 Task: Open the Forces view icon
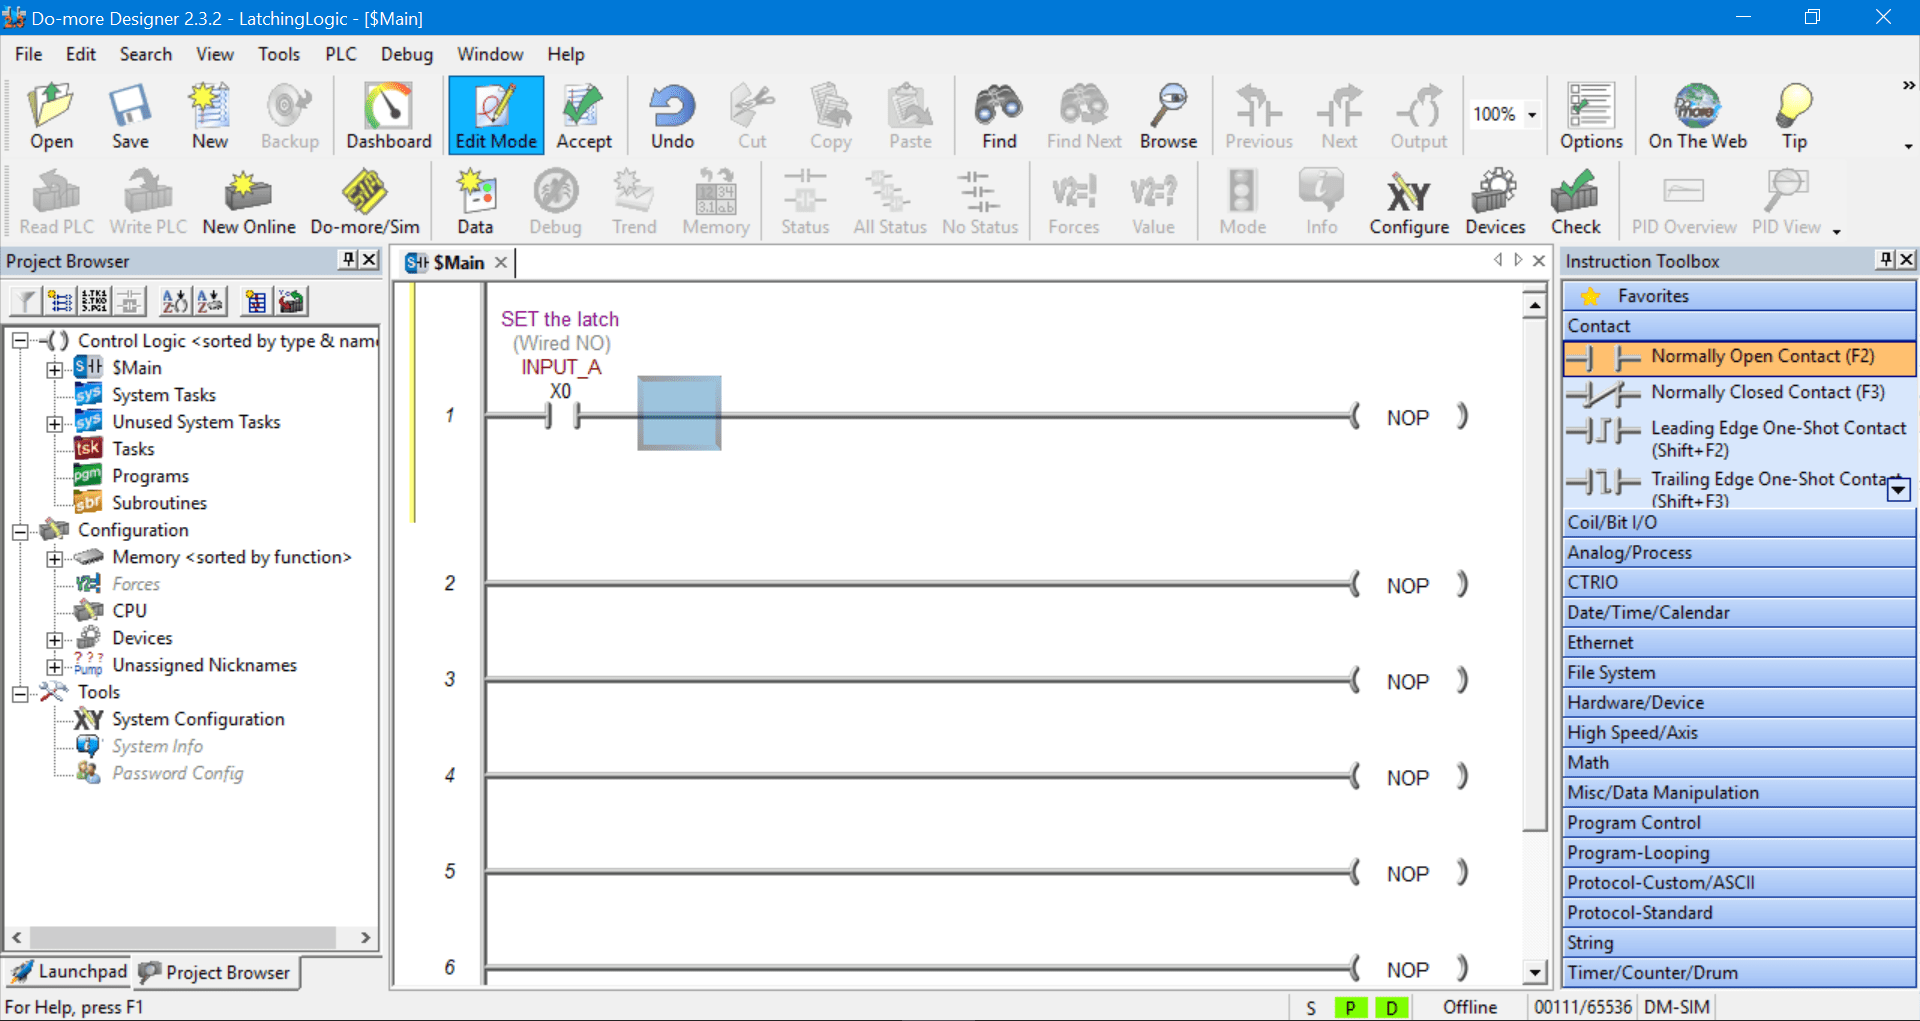coord(1073,198)
